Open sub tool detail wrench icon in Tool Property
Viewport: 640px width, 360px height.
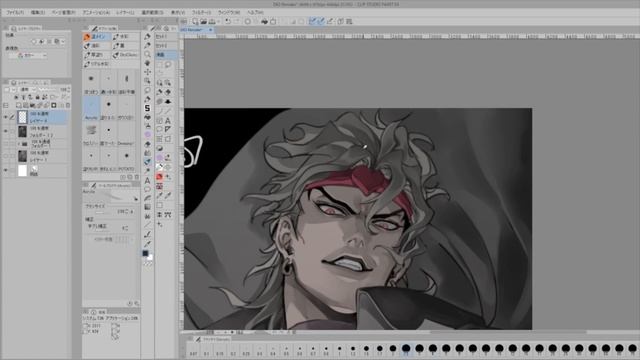136,303
